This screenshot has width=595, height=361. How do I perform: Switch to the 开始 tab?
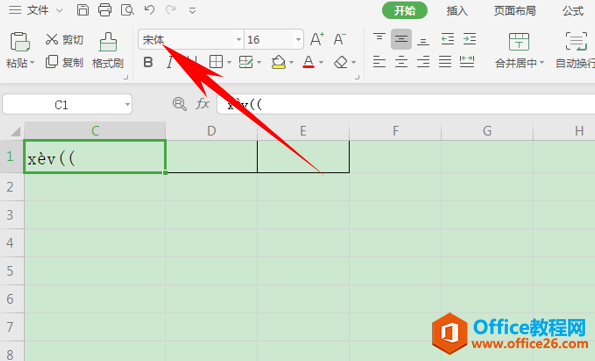pyautogui.click(x=405, y=11)
